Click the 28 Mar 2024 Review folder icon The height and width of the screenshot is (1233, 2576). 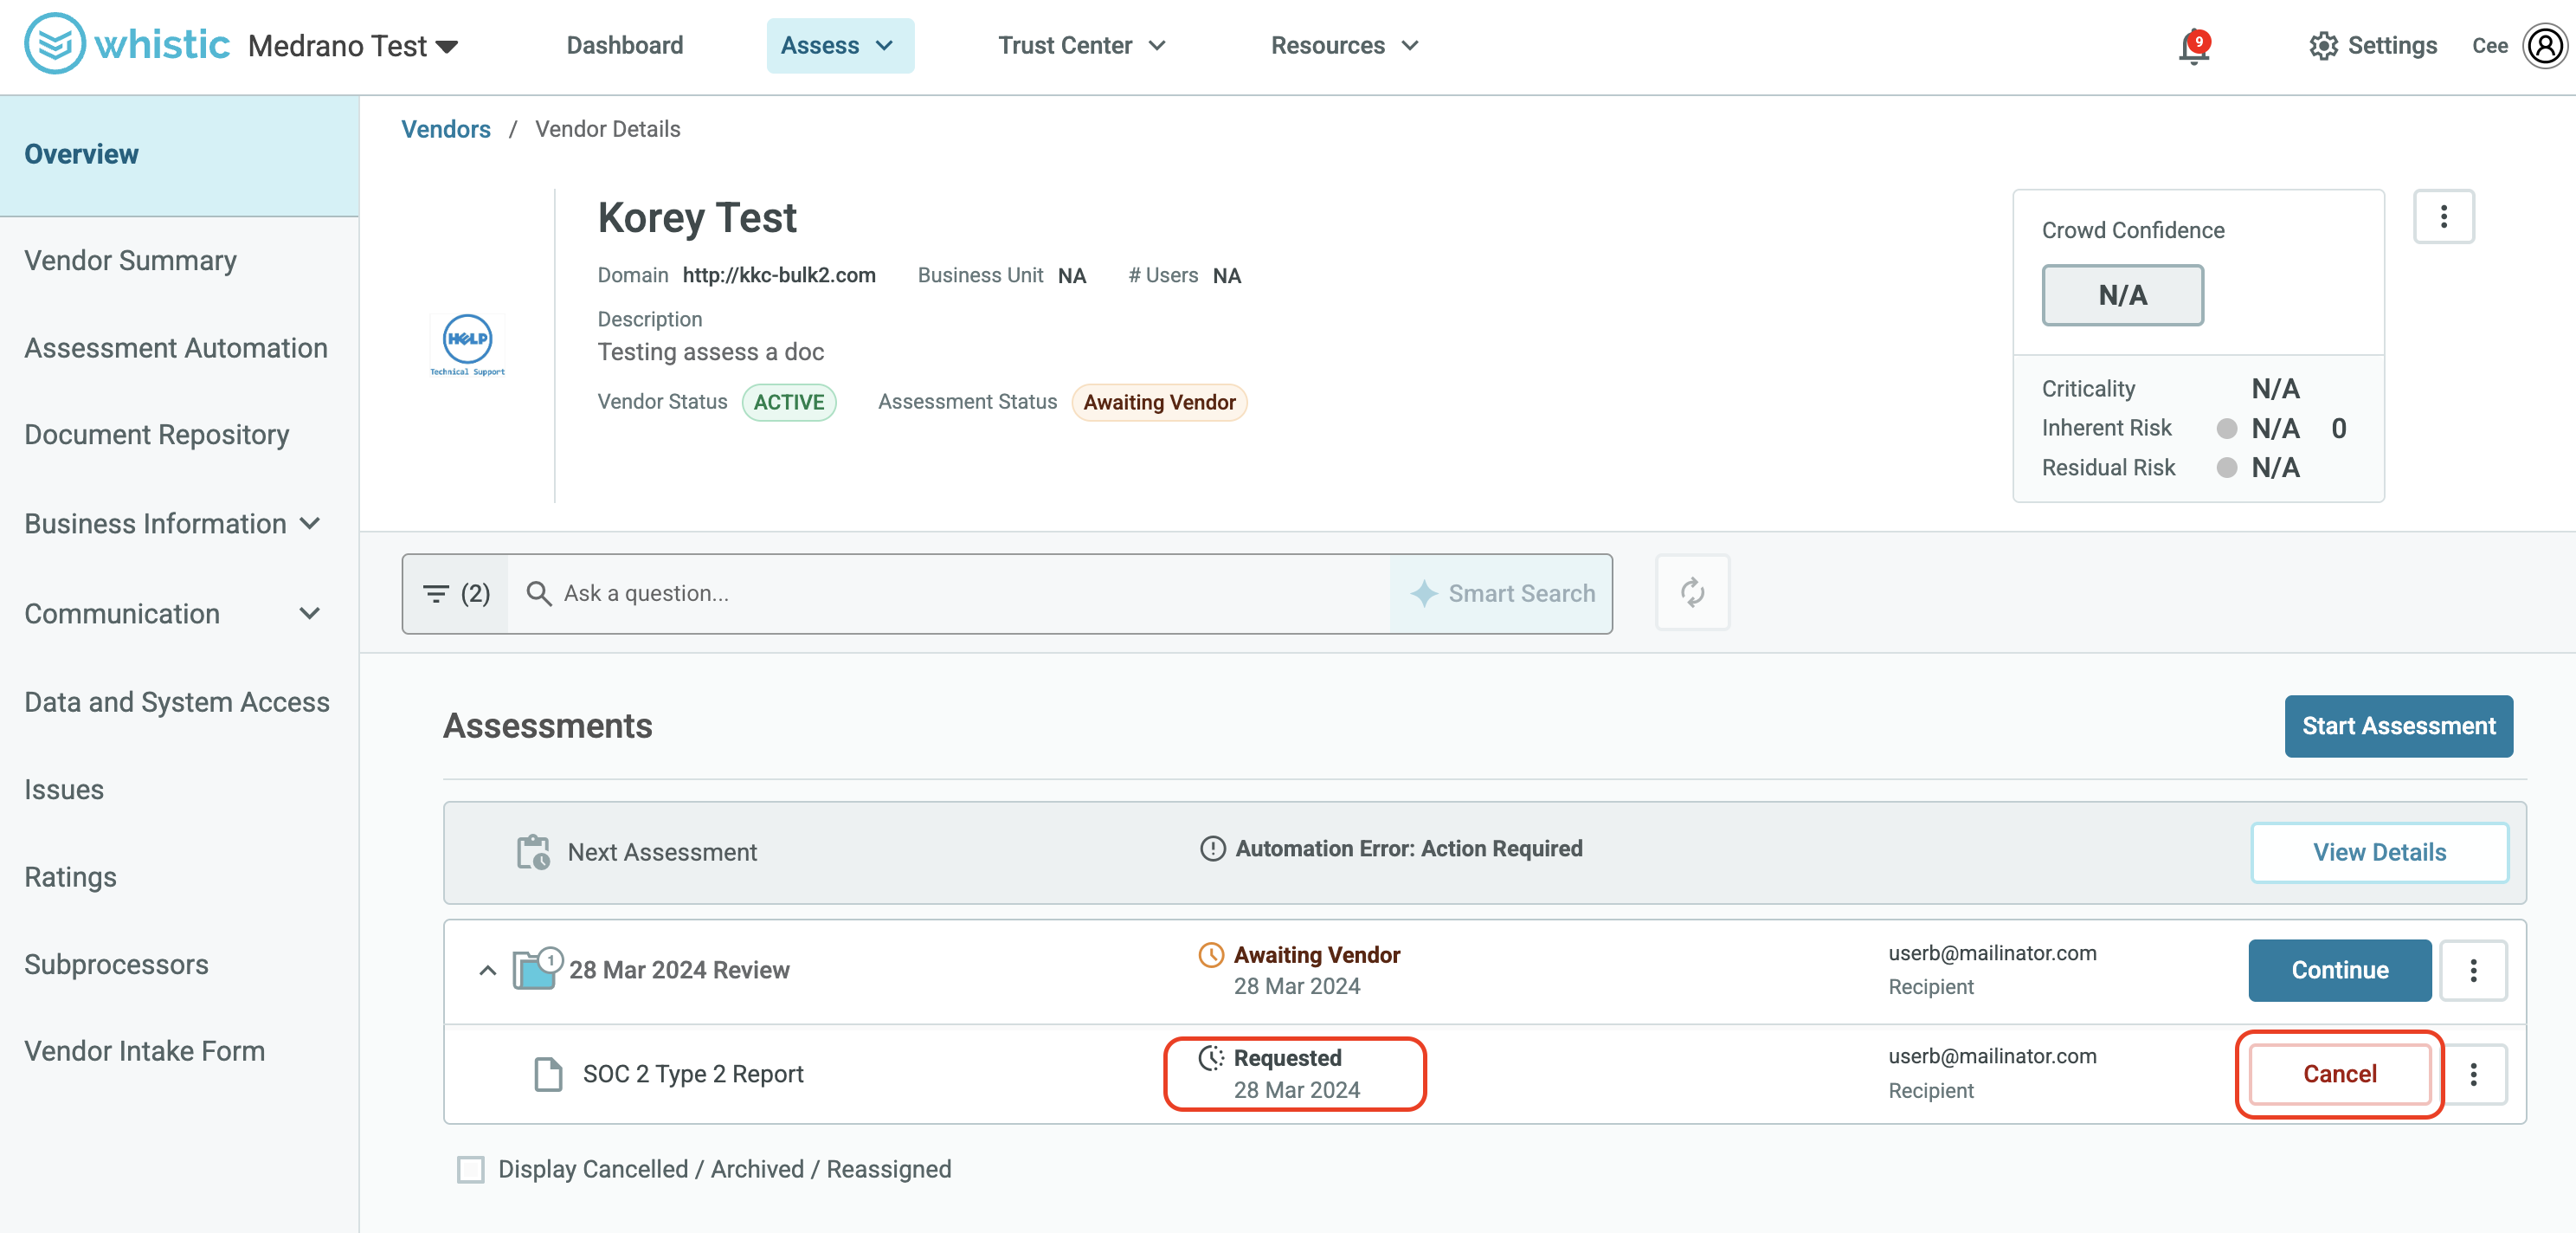coord(537,968)
